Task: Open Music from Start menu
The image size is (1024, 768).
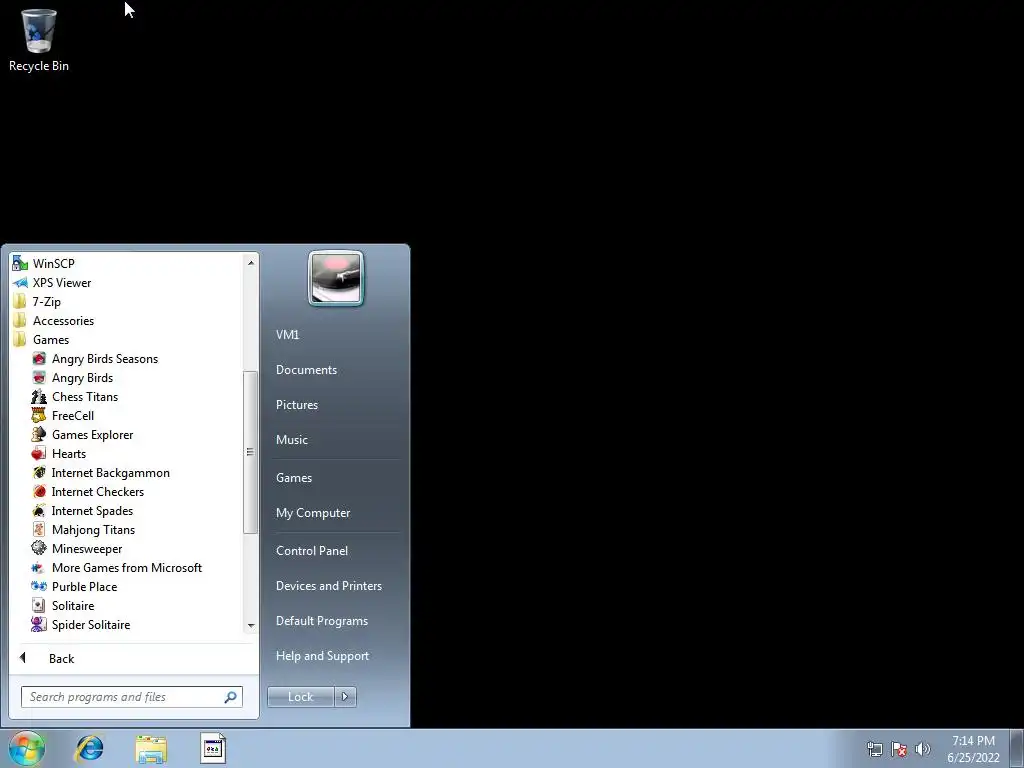Action: point(292,440)
